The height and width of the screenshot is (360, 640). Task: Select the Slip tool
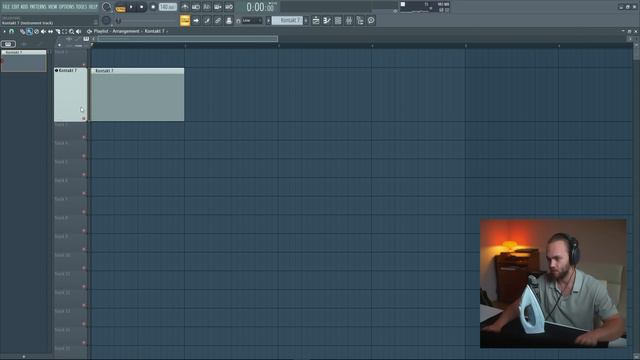pos(51,31)
